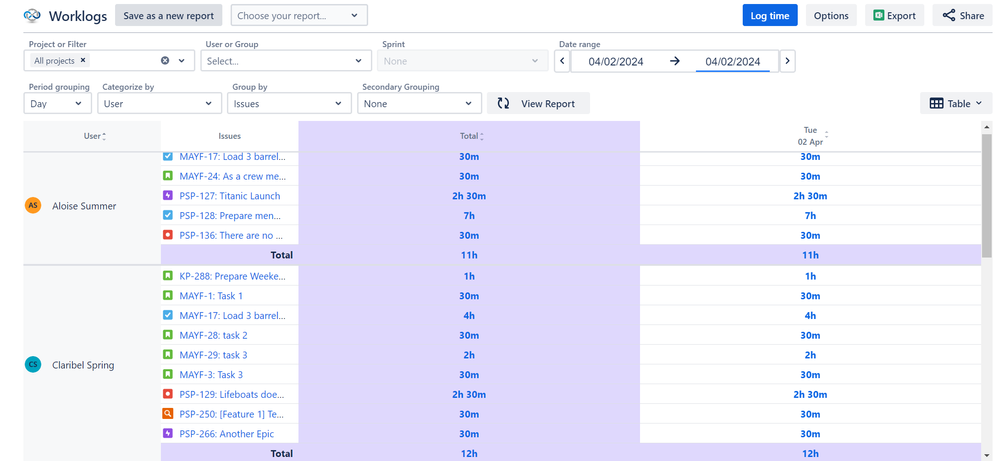Click the Claribel Spring user name

[83, 365]
